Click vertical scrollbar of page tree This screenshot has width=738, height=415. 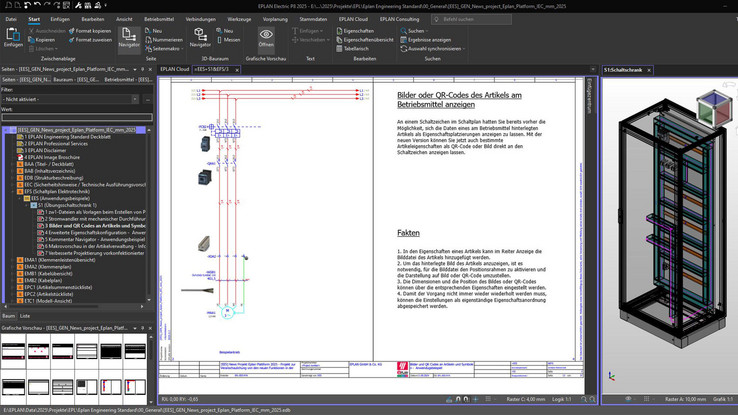coord(149,215)
